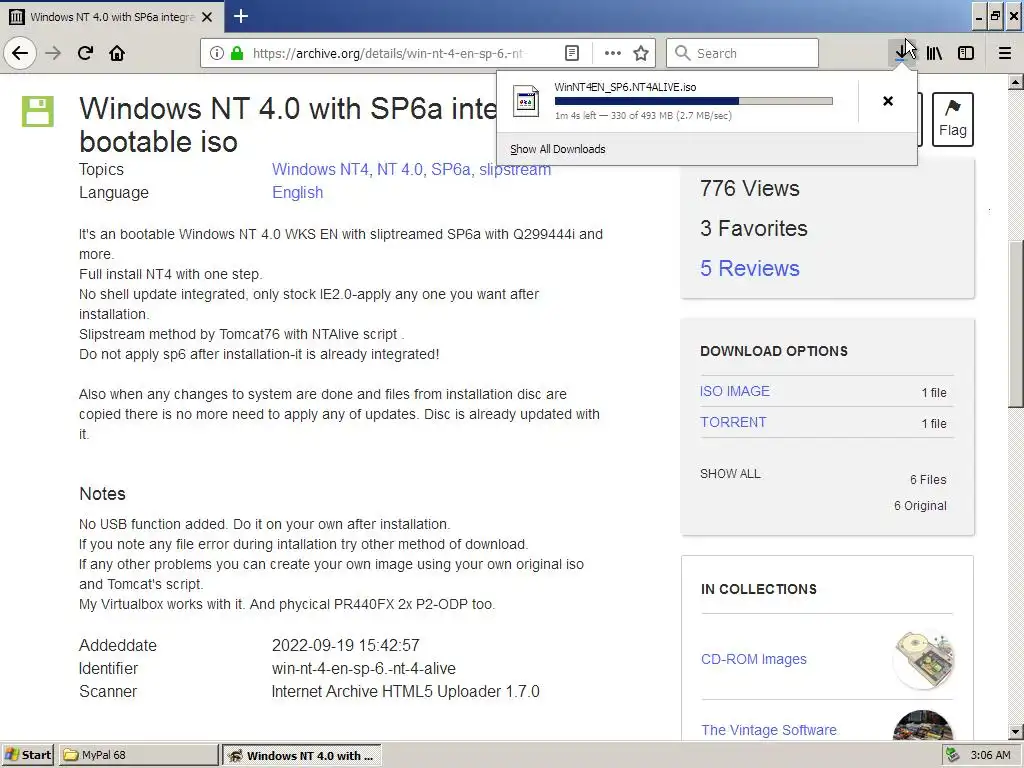1024x768 pixels.
Task: Click the WinNT4EN_SP6.NT4ALIVE.iso filename
Action: coord(625,87)
